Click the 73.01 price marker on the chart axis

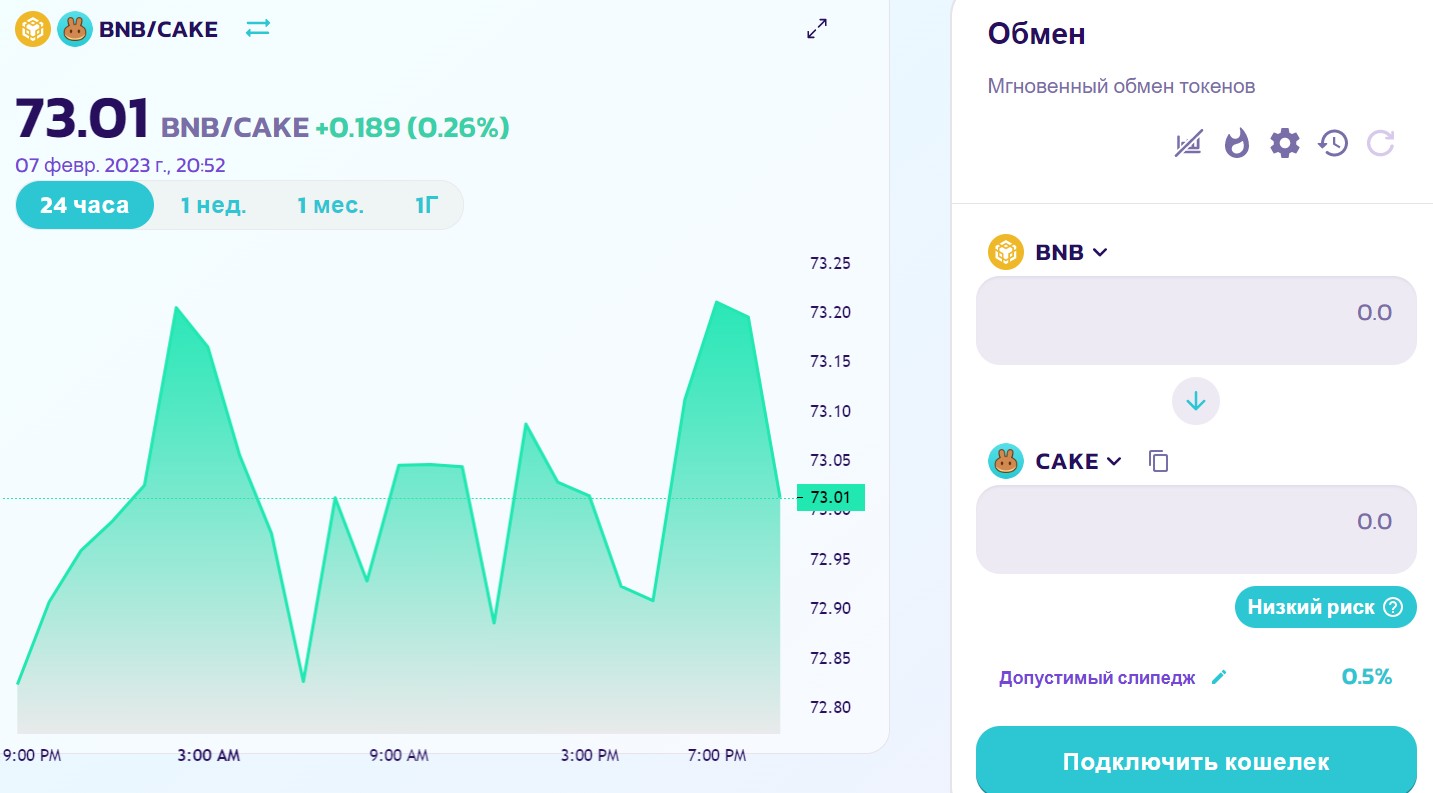pos(831,497)
